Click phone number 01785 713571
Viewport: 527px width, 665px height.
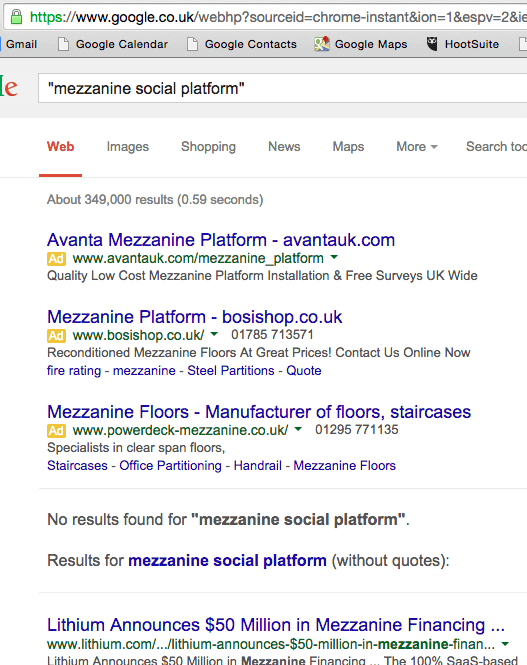tap(272, 335)
